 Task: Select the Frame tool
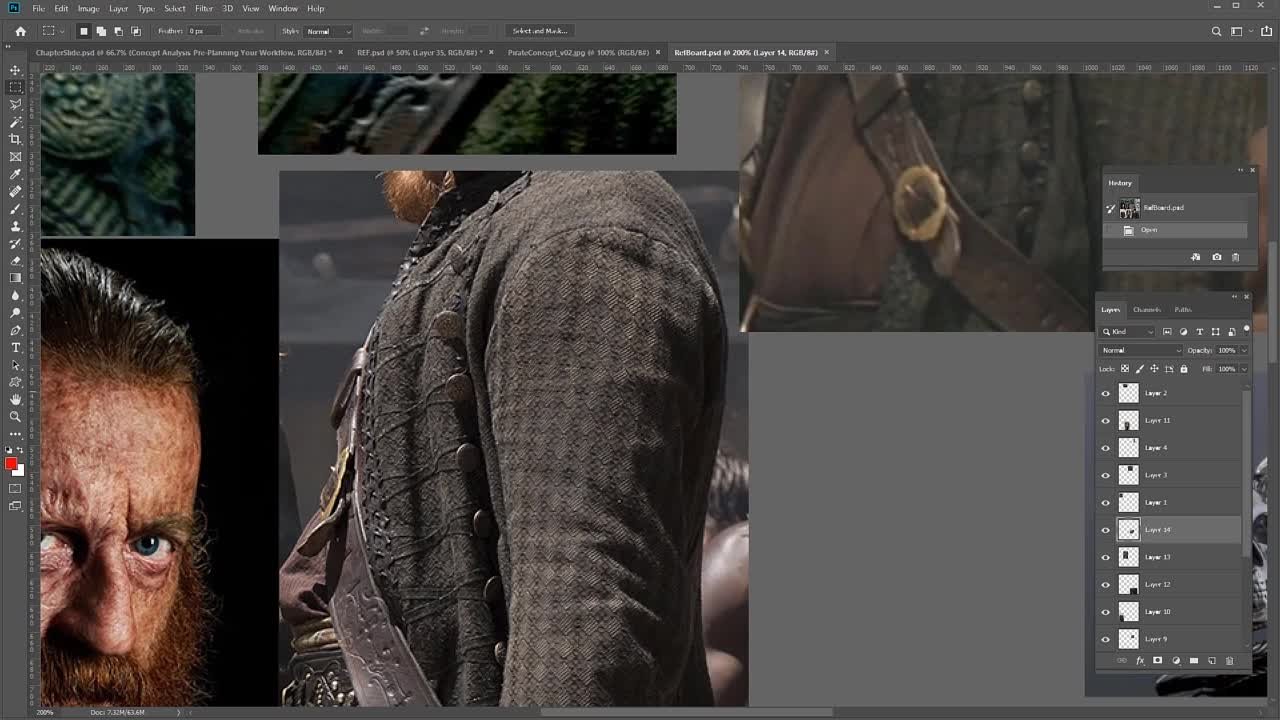15,157
